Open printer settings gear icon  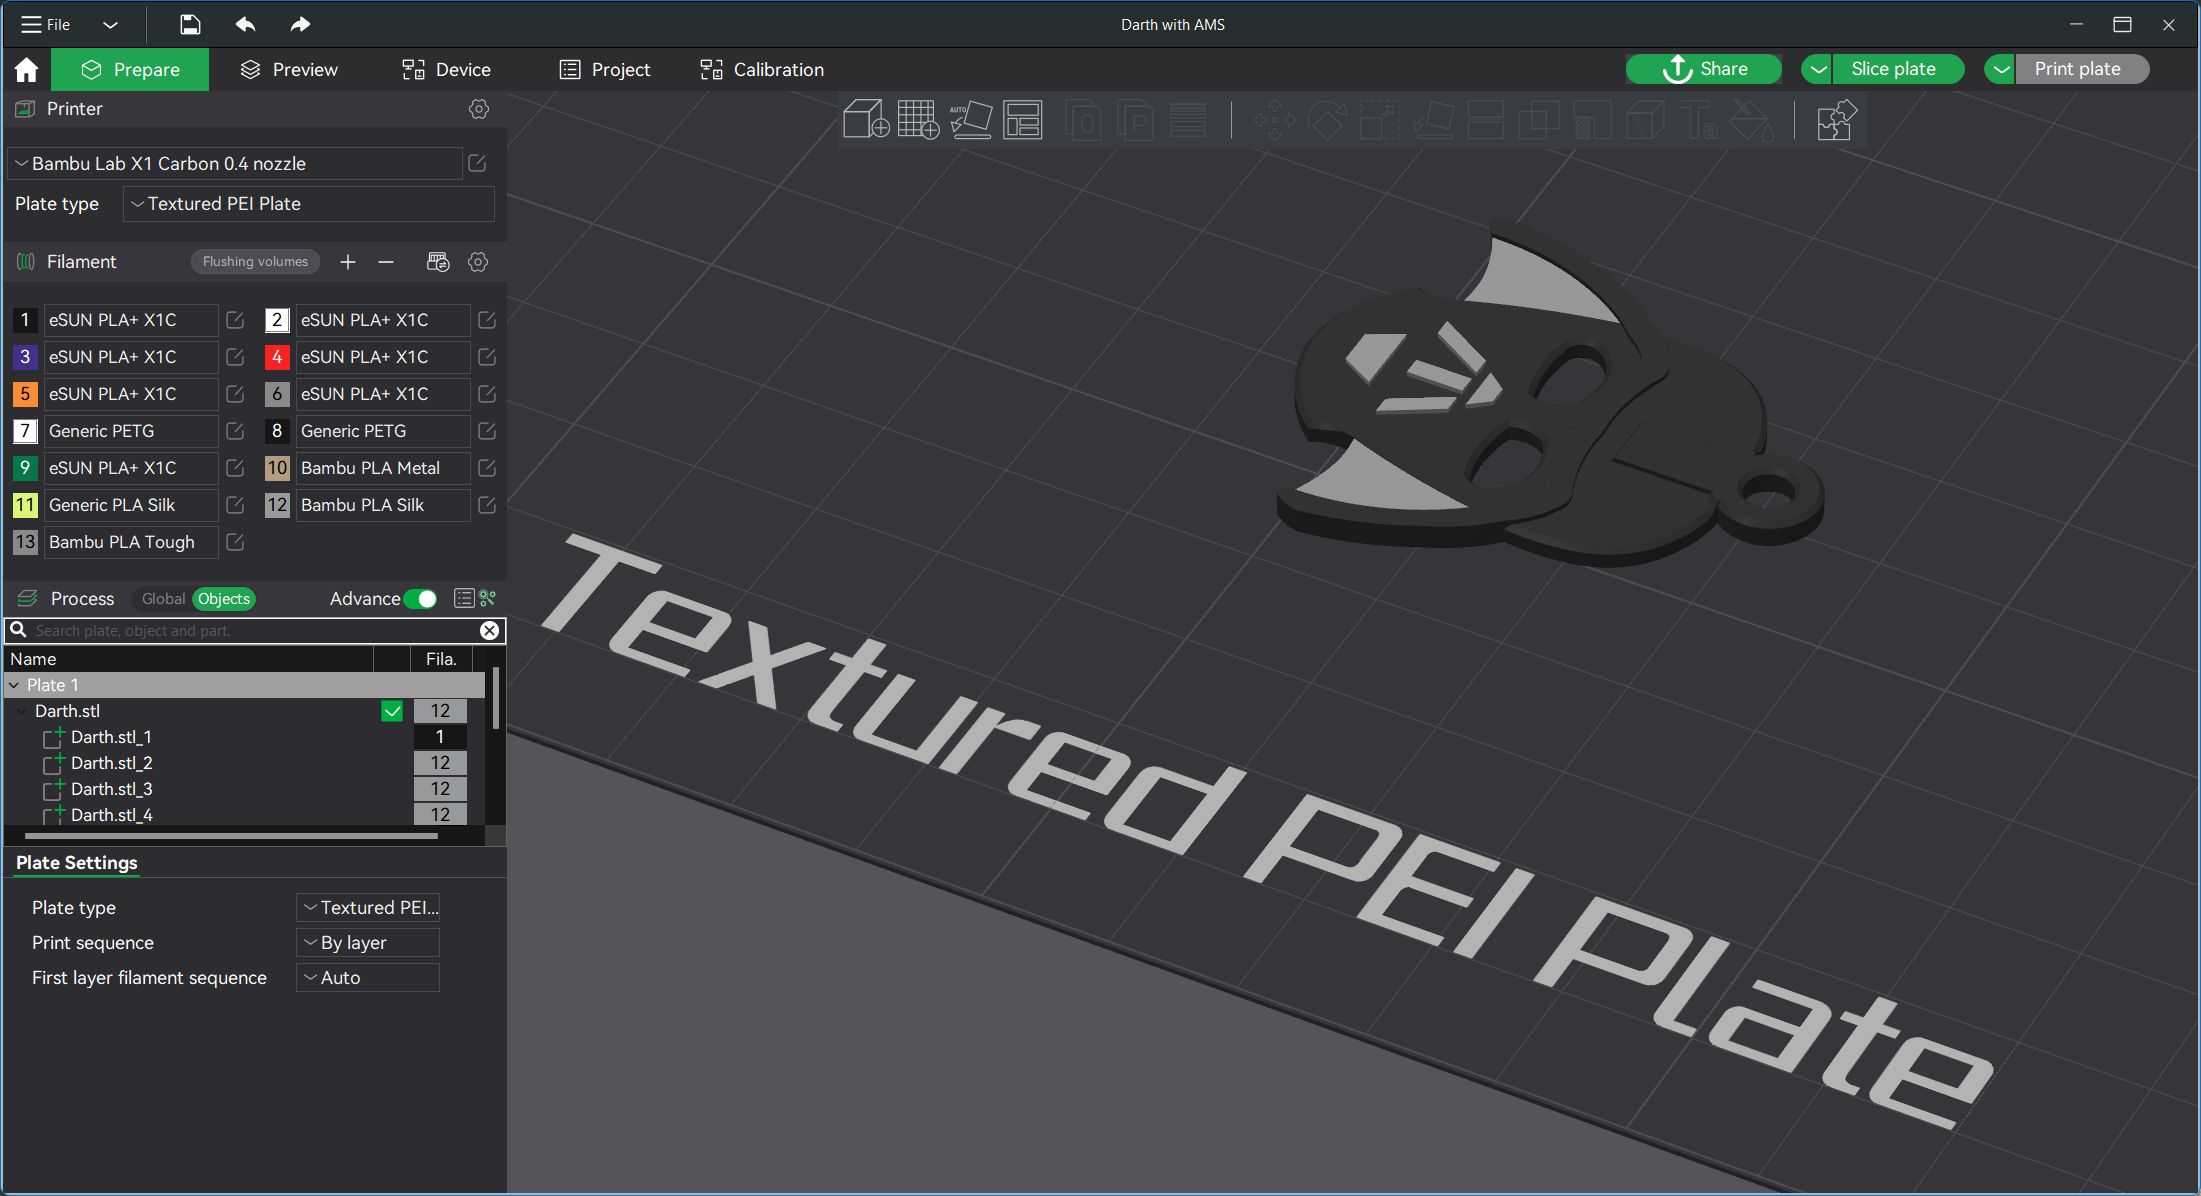[479, 109]
